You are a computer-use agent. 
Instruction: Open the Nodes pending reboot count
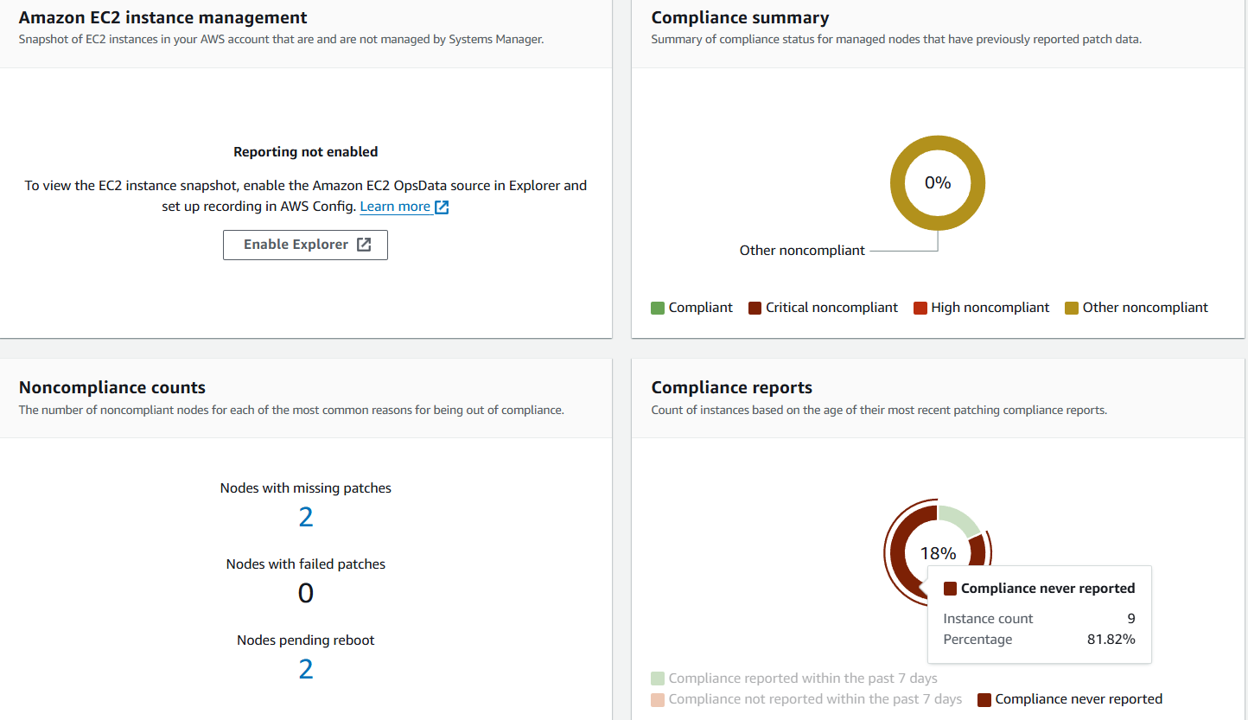(306, 669)
